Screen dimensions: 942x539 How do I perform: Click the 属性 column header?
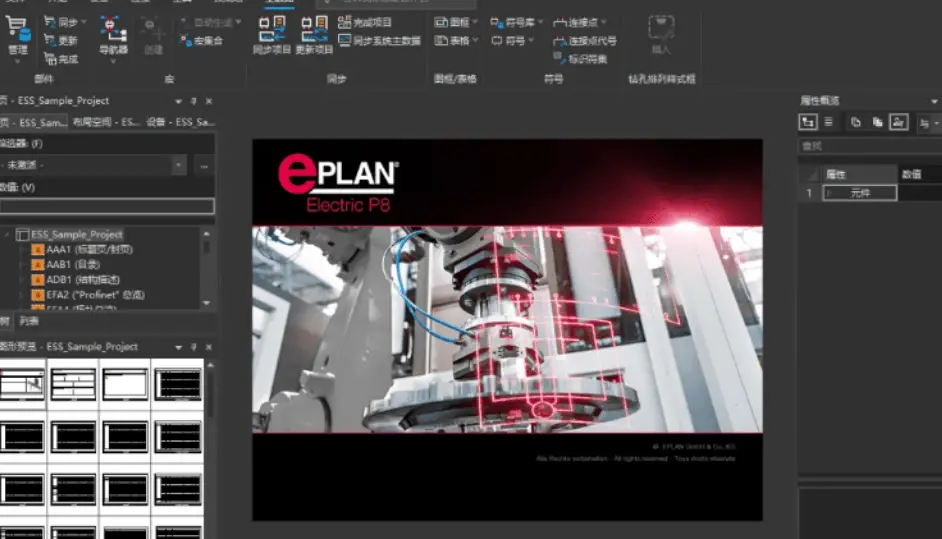click(x=860, y=174)
